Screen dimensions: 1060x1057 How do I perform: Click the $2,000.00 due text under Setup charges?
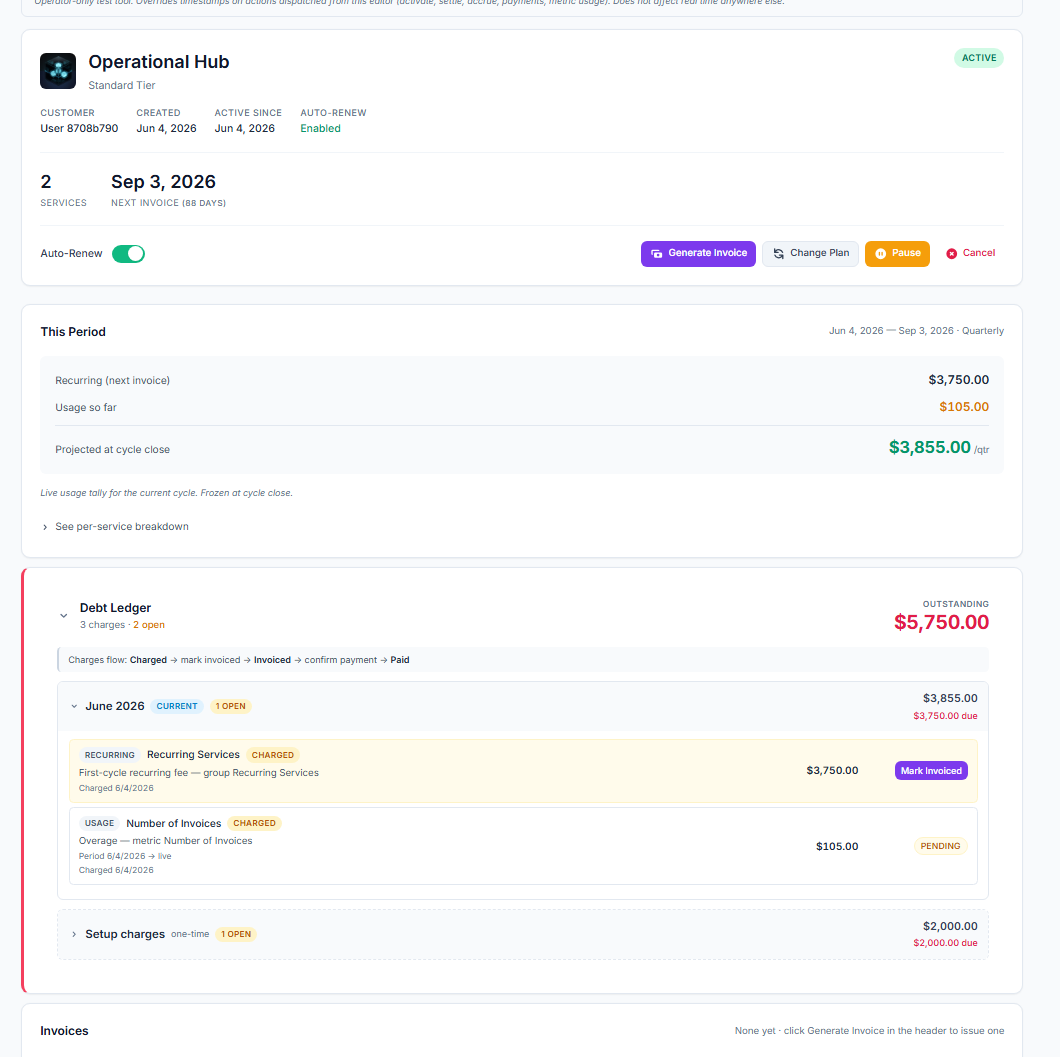tap(945, 943)
